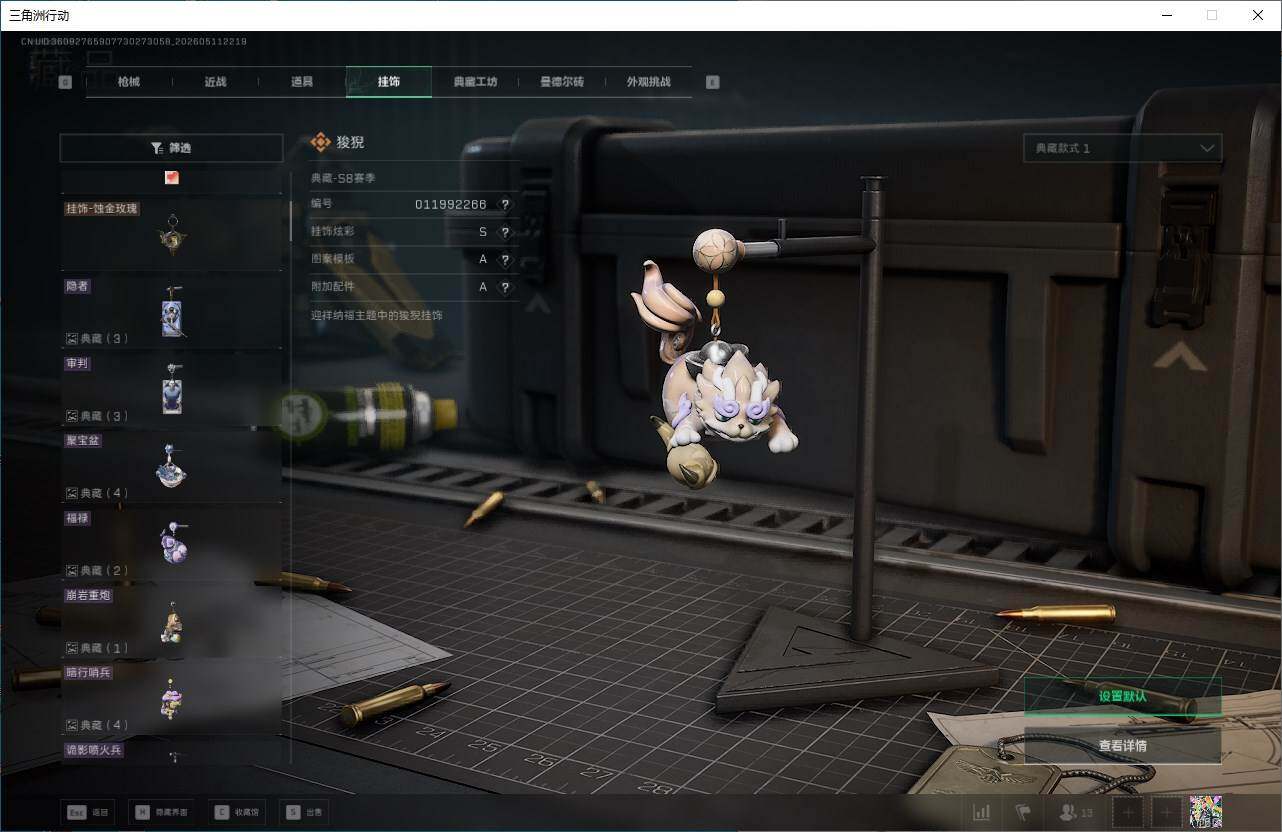Click the S 出售 button
The height and width of the screenshot is (832, 1282).
pyautogui.click(x=305, y=813)
